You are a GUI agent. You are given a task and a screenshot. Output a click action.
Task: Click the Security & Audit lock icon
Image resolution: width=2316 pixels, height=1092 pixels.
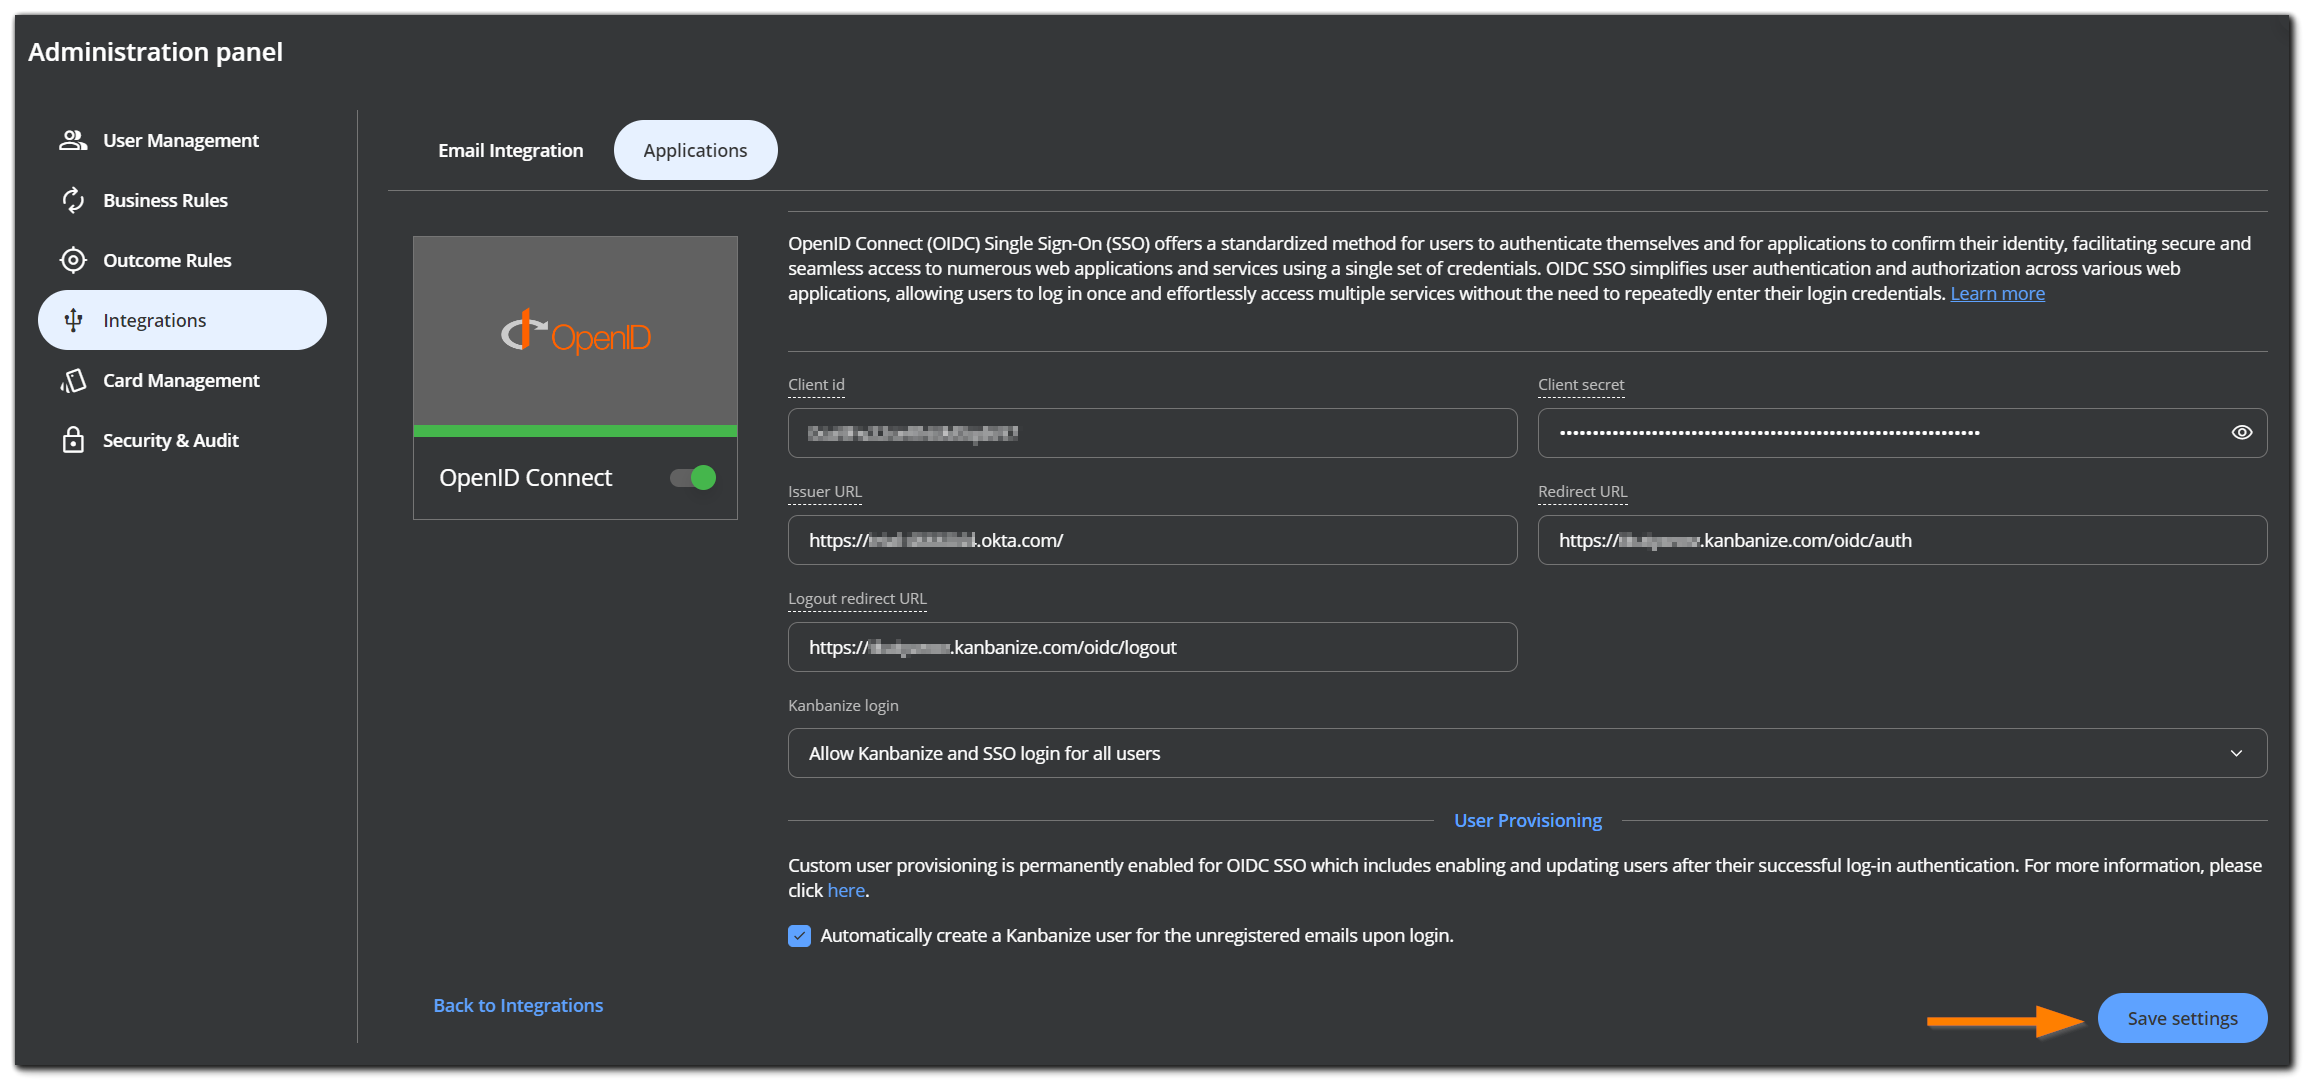tap(73, 440)
